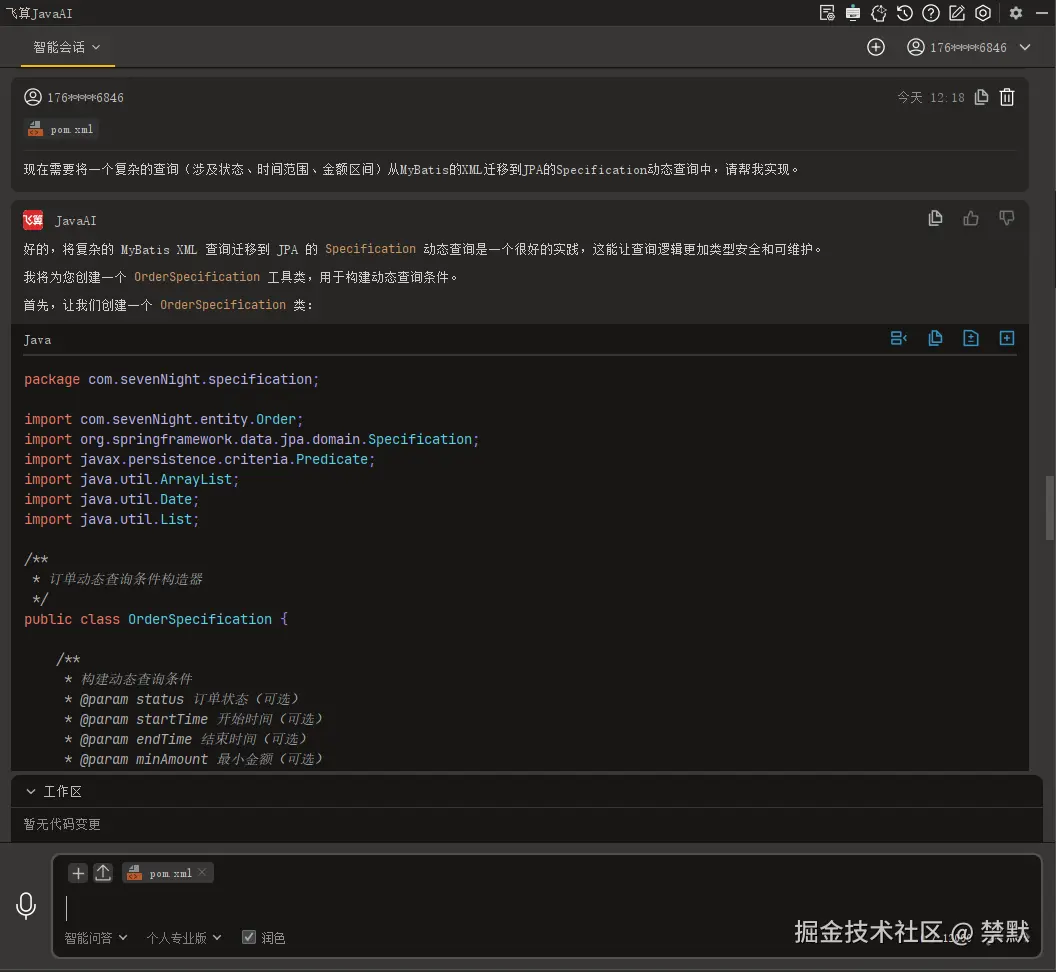1056x972 pixels.
Task: Click the JavaAI logo avatar
Action: point(33,220)
